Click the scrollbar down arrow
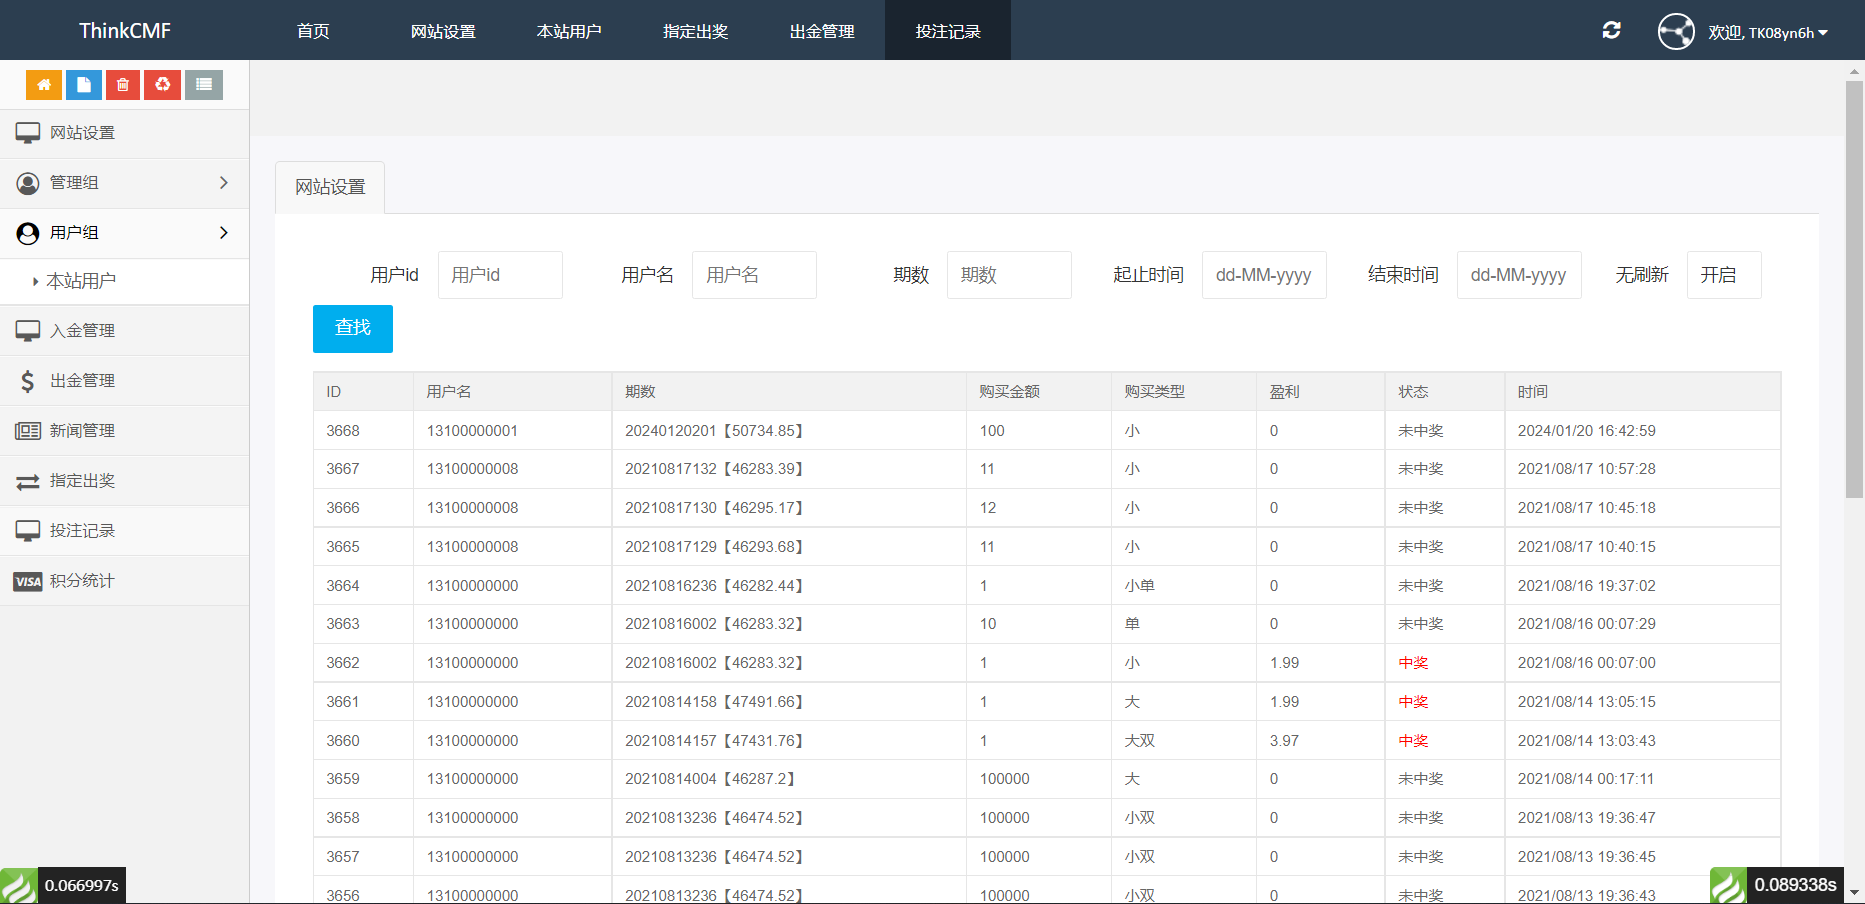Image resolution: width=1865 pixels, height=904 pixels. pyautogui.click(x=1855, y=893)
